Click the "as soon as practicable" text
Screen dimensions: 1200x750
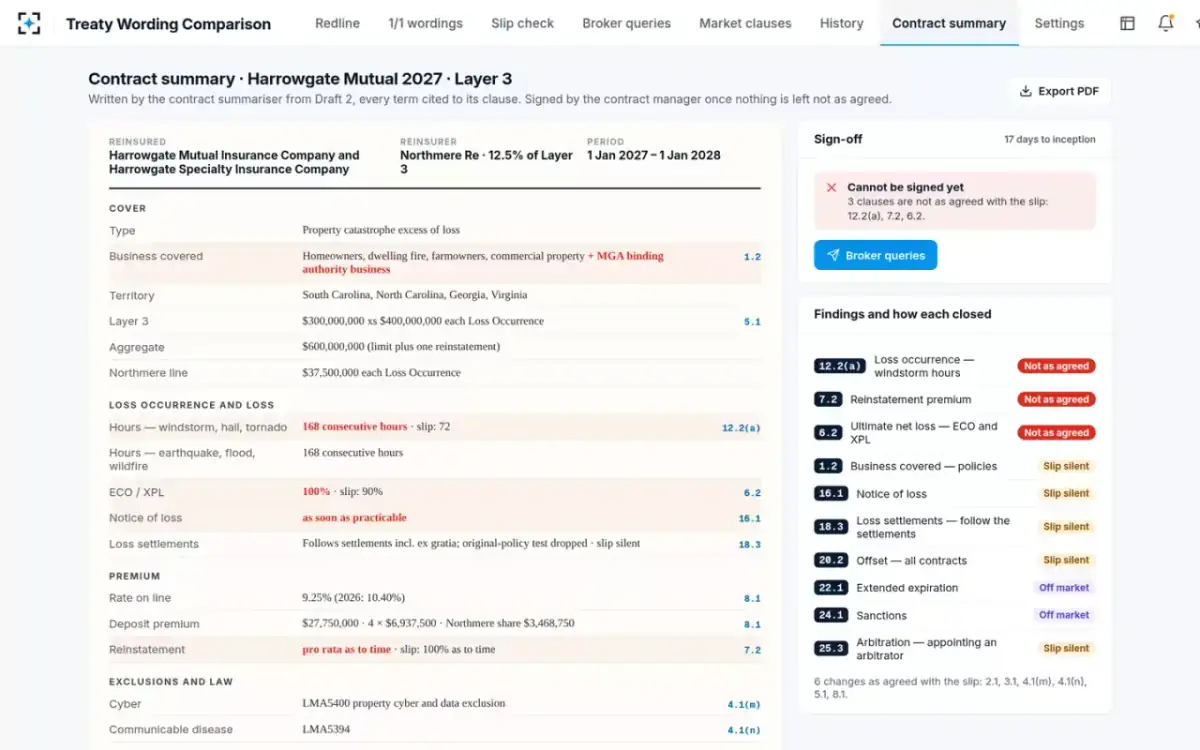tap(354, 518)
